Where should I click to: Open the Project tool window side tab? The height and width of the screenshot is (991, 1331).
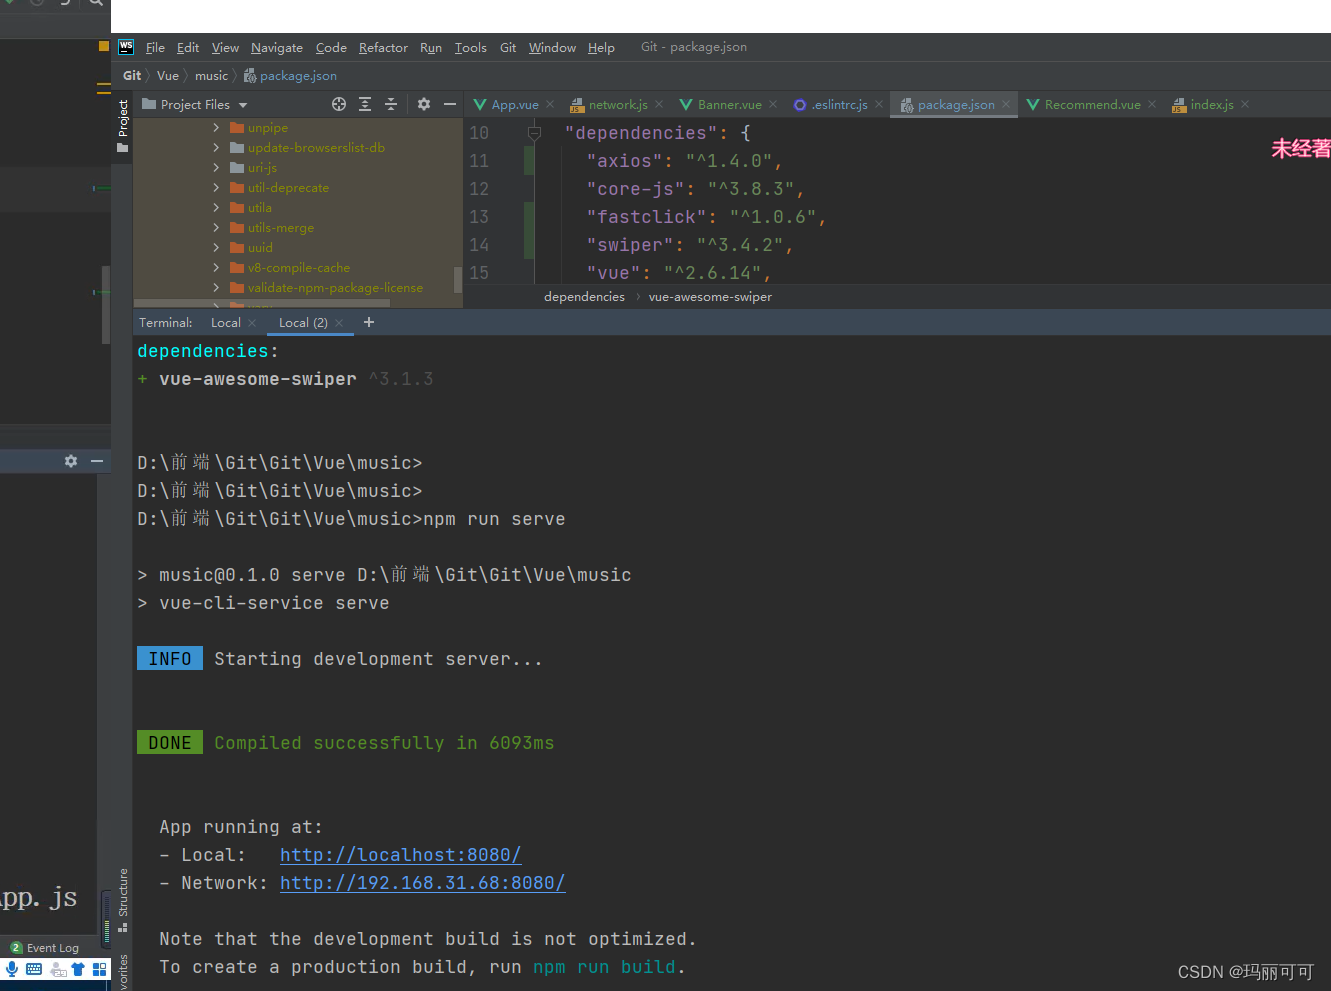click(123, 126)
